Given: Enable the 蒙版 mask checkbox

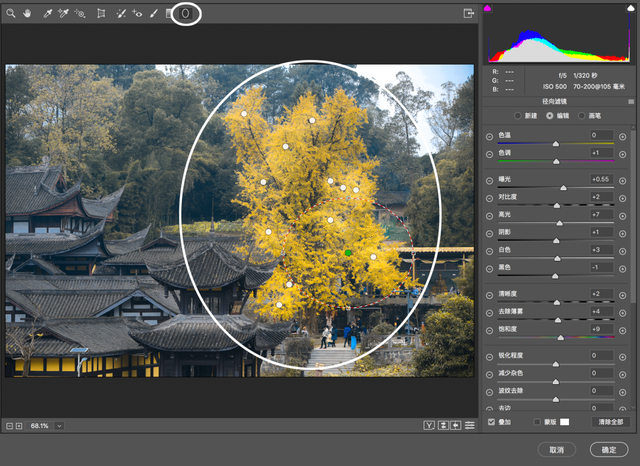Looking at the screenshot, I should (537, 422).
